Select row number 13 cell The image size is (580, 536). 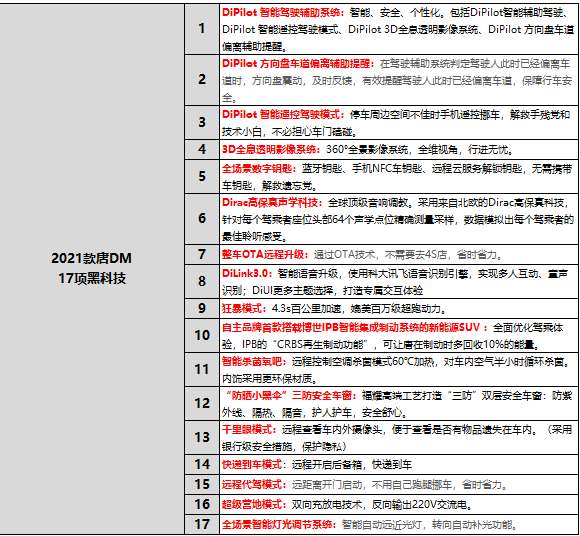202,437
